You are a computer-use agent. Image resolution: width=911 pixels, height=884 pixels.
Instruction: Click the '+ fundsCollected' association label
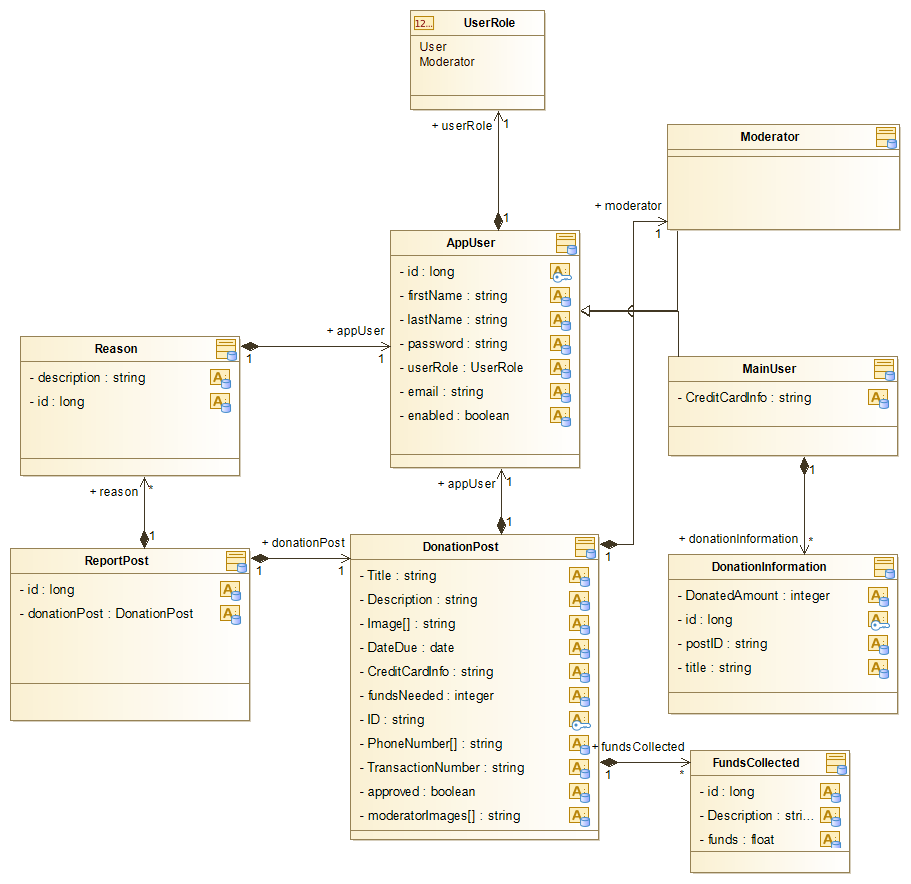(640, 747)
